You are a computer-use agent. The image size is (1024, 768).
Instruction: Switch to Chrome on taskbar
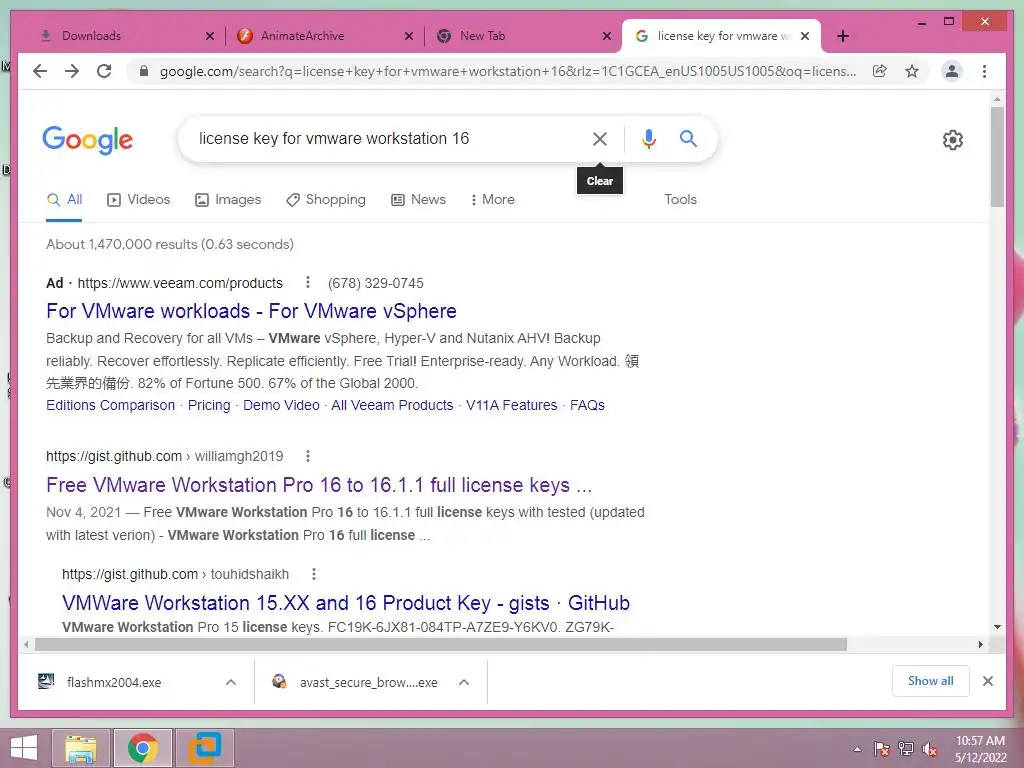pyautogui.click(x=142, y=748)
